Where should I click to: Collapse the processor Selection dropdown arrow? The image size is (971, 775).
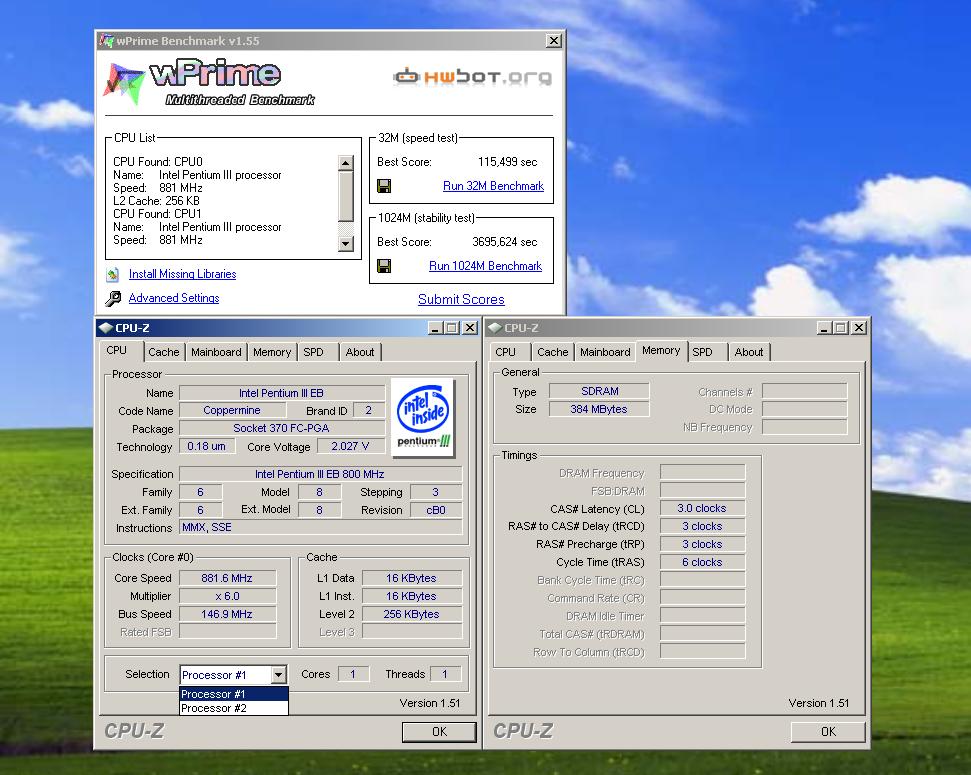tap(279, 675)
